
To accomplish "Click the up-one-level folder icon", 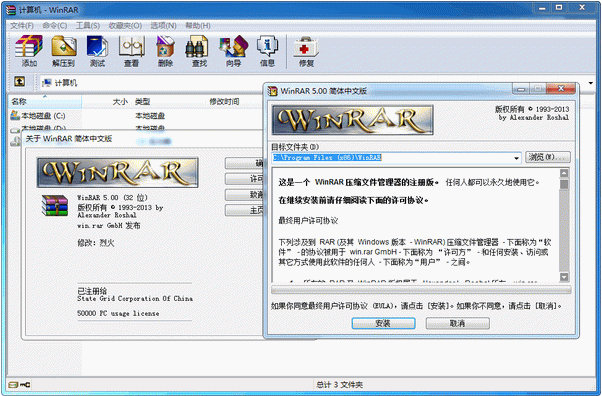I will pos(20,81).
